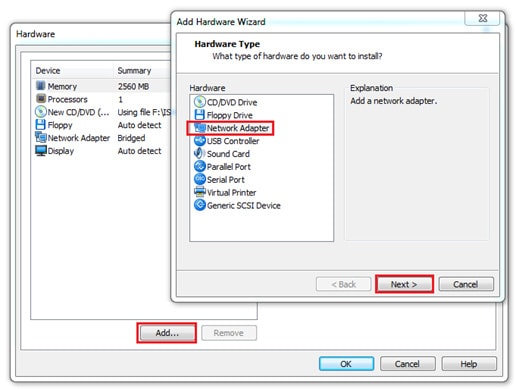Click the Using file F:\IS summary value

[144, 112]
